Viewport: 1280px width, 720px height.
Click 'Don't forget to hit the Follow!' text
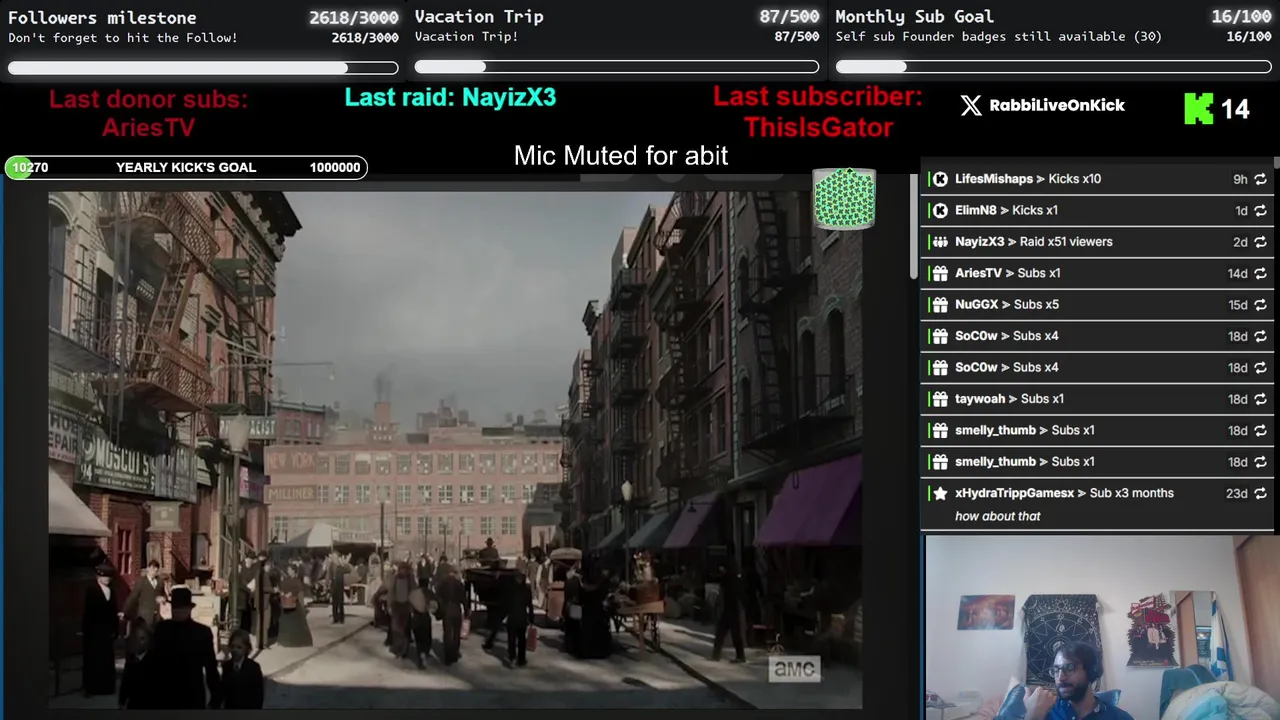point(123,38)
